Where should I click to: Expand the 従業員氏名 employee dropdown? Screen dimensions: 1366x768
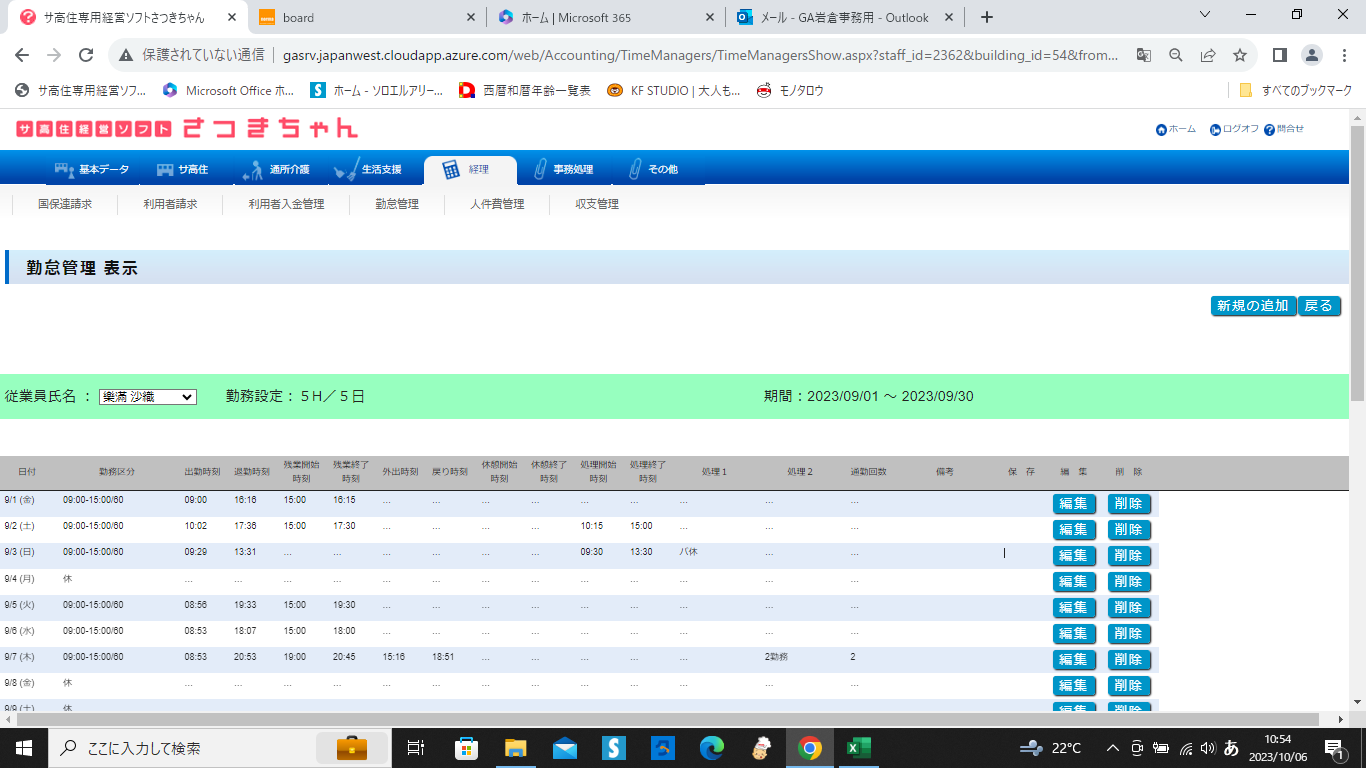pyautogui.click(x=148, y=397)
